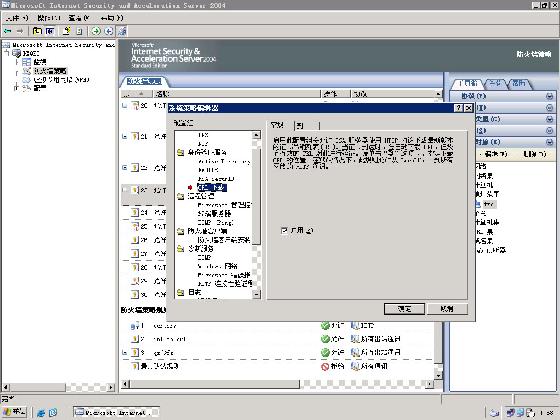
Task: Click the Start button on taskbar
Action: [14, 412]
